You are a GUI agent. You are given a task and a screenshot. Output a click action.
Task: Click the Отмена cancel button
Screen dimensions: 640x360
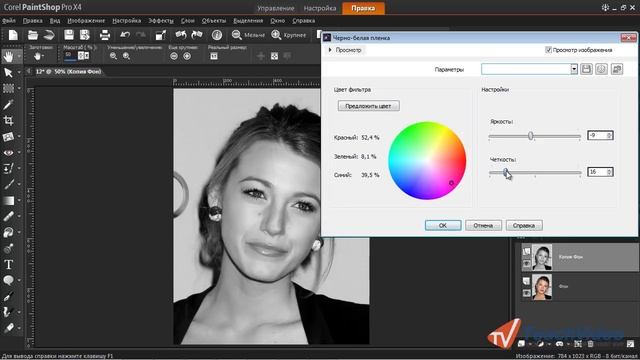[483, 225]
